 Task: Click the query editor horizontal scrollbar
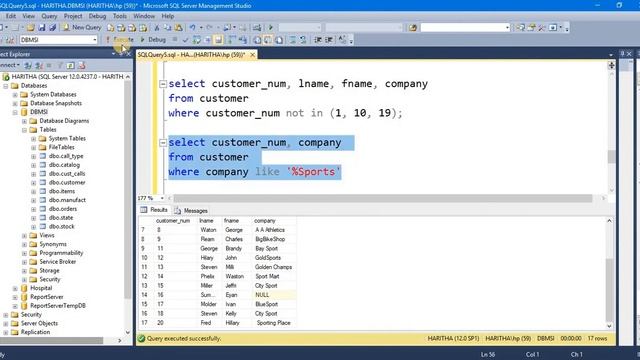coord(382,198)
